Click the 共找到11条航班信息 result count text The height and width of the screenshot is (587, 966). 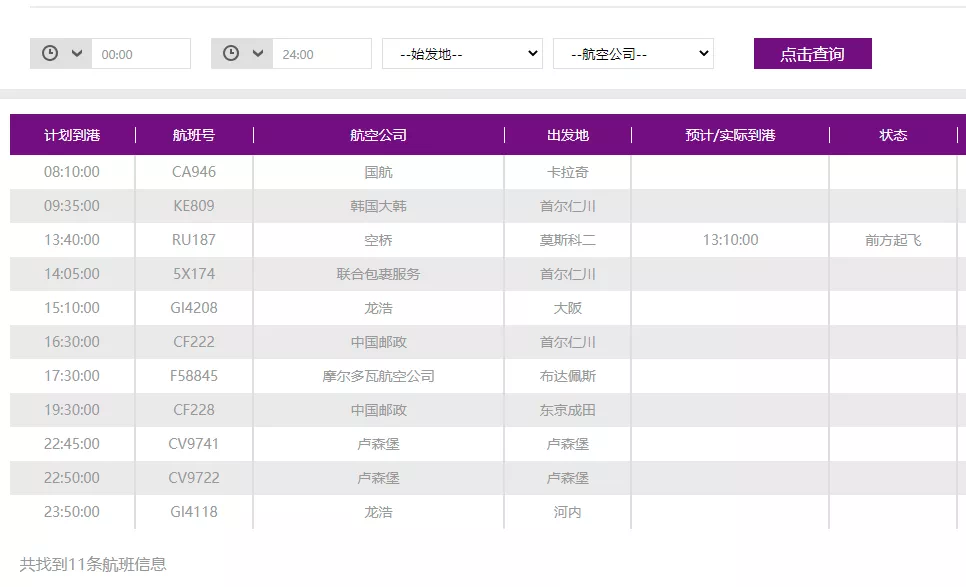click(93, 564)
